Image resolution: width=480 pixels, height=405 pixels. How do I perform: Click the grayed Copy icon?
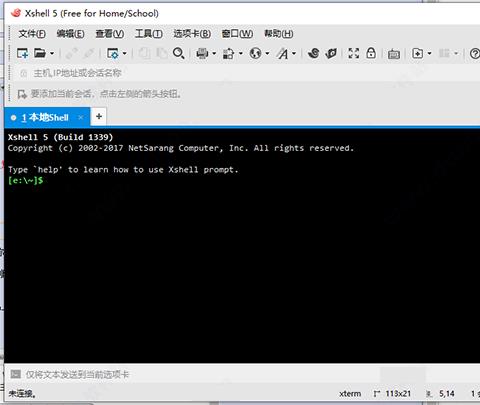(144, 53)
